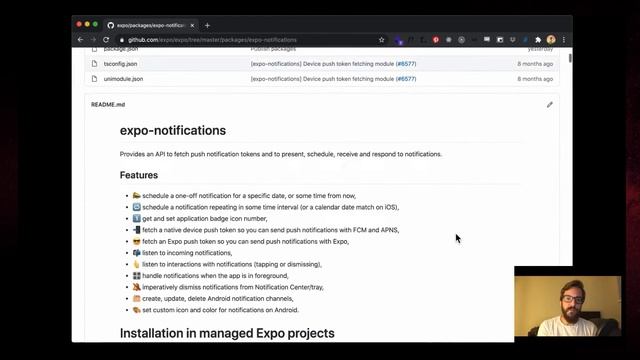Open the Extensions puzzle-piece menu
This screenshot has height=360, width=640.
[538, 40]
